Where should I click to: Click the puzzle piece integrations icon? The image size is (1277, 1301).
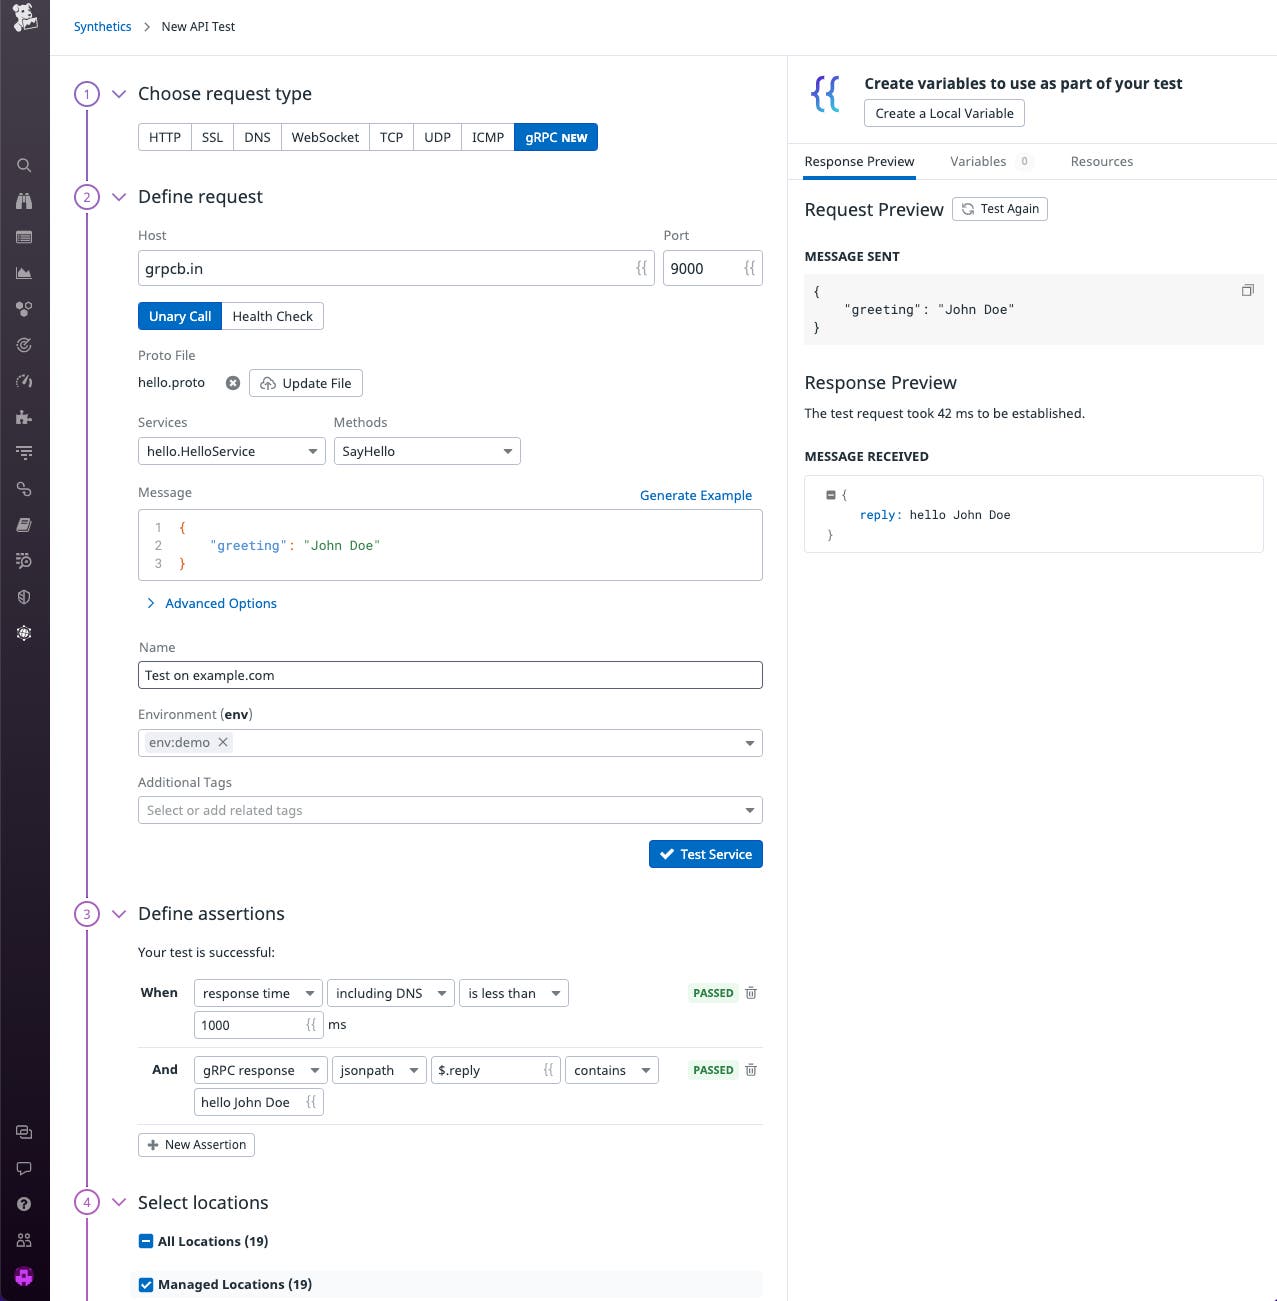24,417
